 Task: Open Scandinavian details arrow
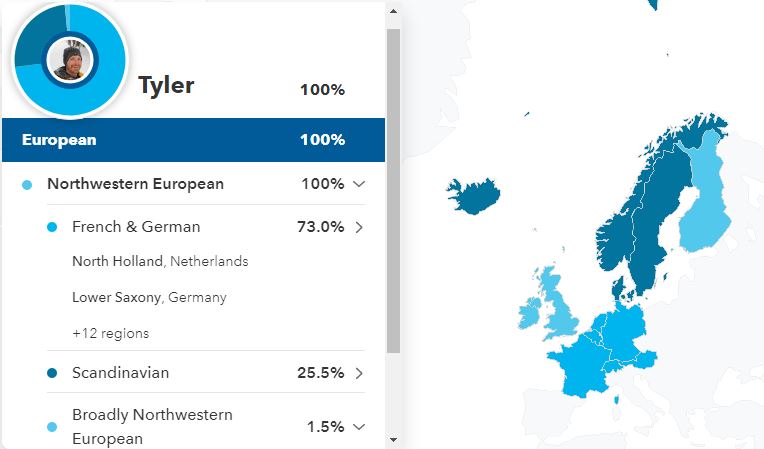(x=359, y=373)
